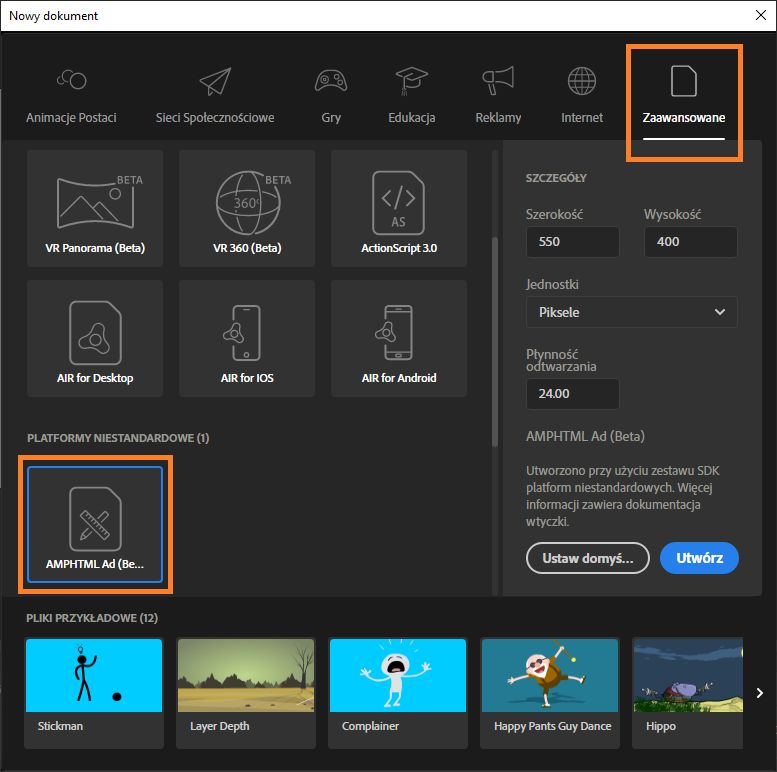The width and height of the screenshot is (777, 772).
Task: Open the Reklamy category
Action: 498,97
